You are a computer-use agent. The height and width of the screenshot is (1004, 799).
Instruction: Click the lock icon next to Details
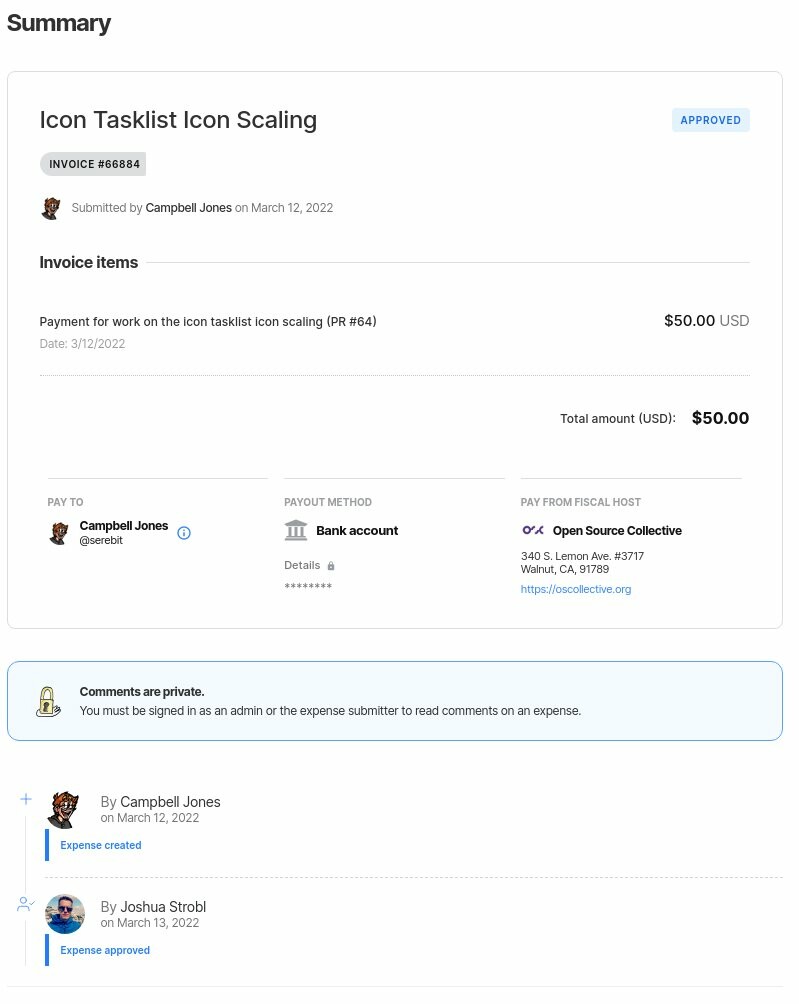(331, 566)
